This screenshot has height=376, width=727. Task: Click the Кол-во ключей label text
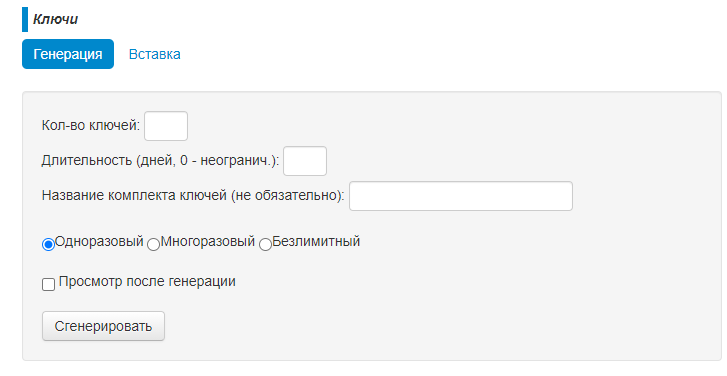pyautogui.click(x=91, y=125)
